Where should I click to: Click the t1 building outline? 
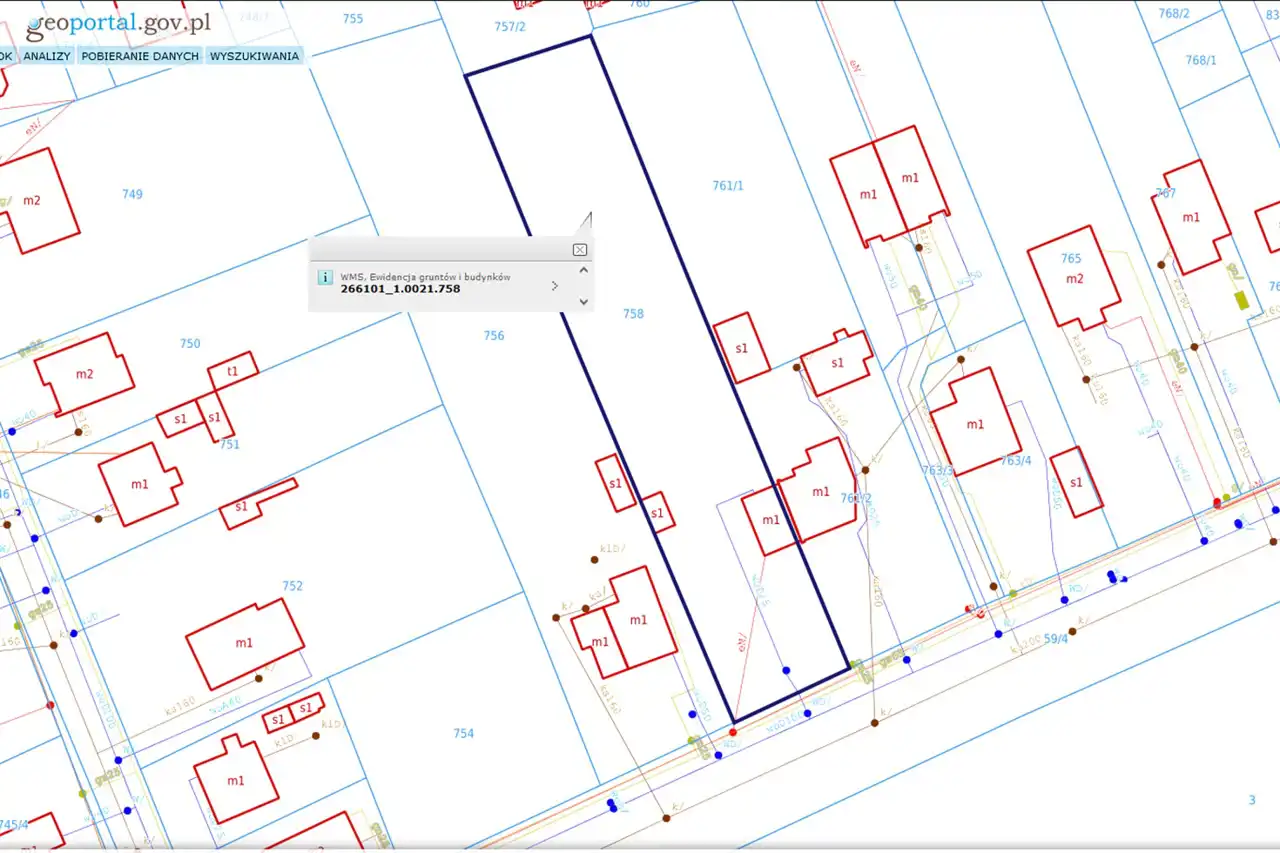[233, 371]
